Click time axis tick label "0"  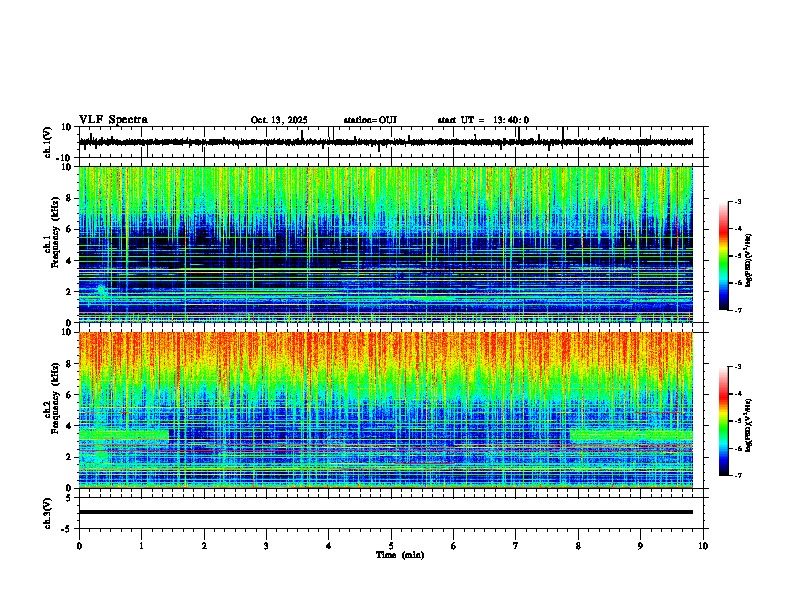point(79,546)
